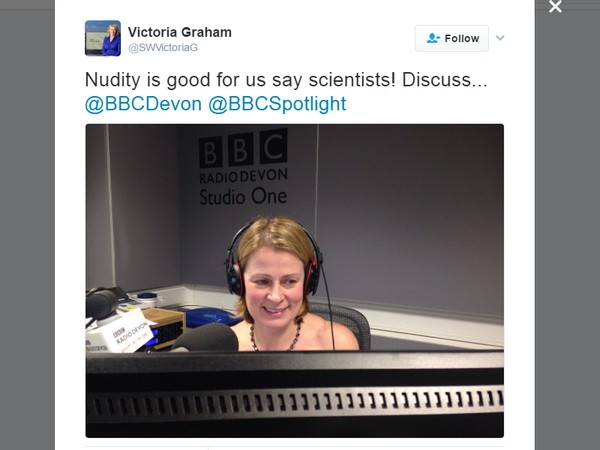Image resolution: width=600 pixels, height=450 pixels.
Task: Follow Victoria Graham
Action: 452,38
